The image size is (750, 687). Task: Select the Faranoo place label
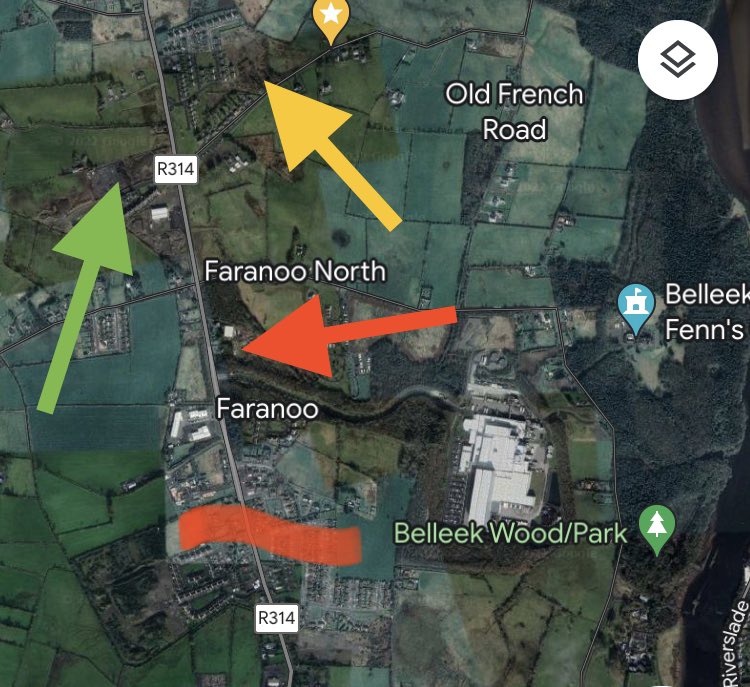(267, 409)
